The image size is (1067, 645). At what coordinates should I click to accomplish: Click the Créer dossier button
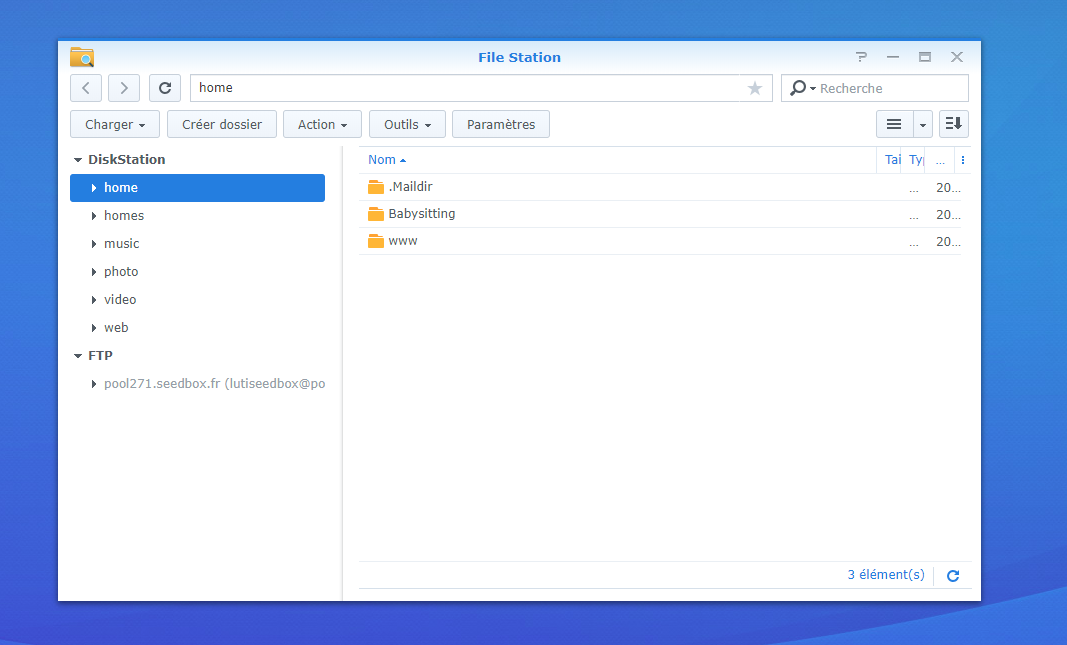coord(222,124)
